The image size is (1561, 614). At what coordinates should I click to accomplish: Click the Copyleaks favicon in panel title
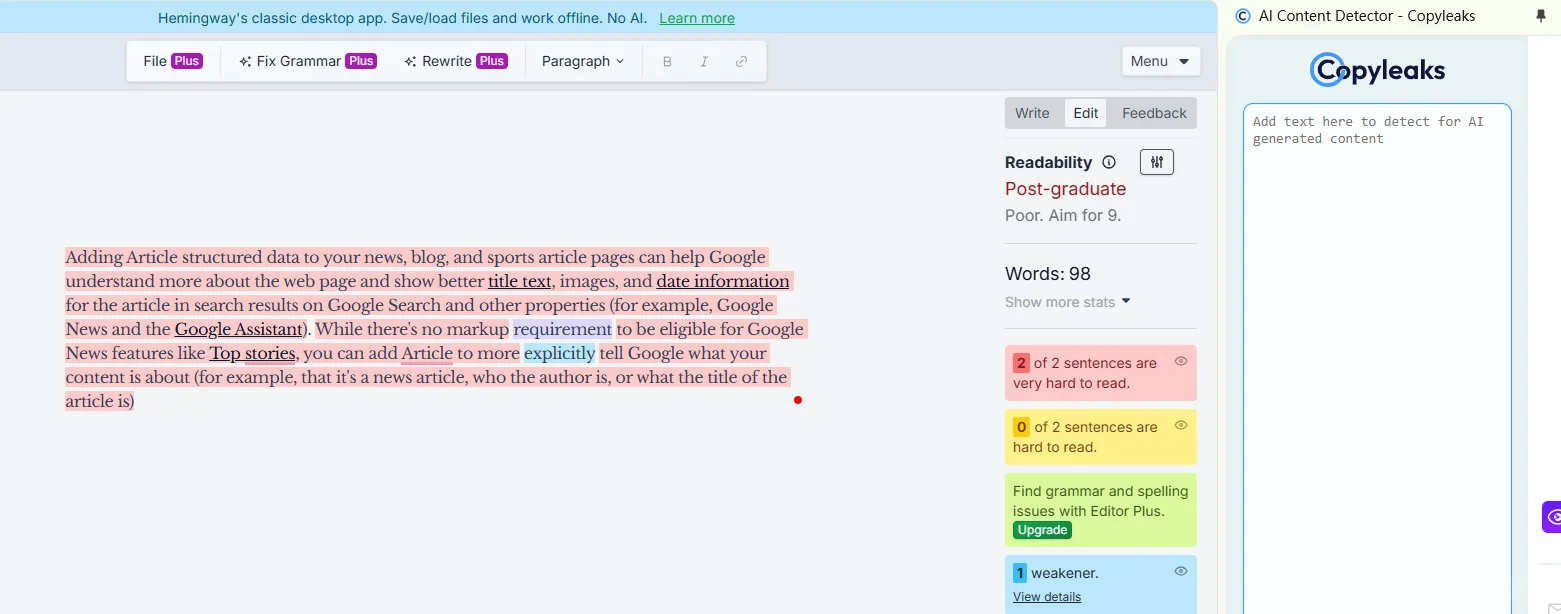coord(1243,16)
